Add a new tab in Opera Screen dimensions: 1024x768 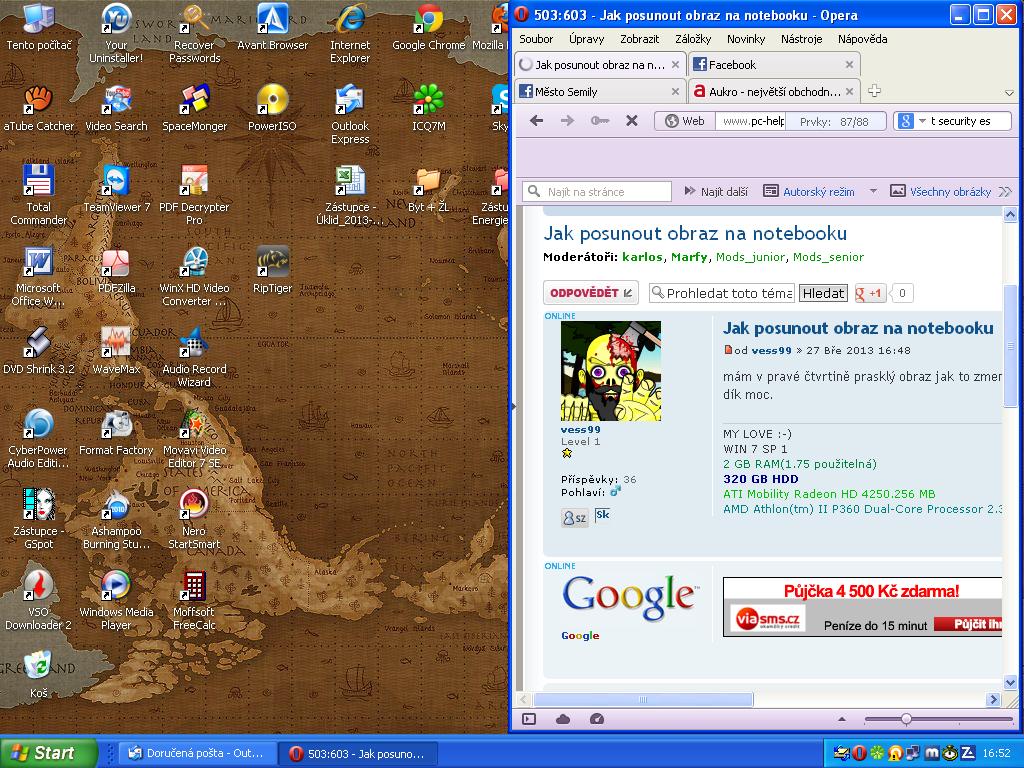[x=874, y=91]
